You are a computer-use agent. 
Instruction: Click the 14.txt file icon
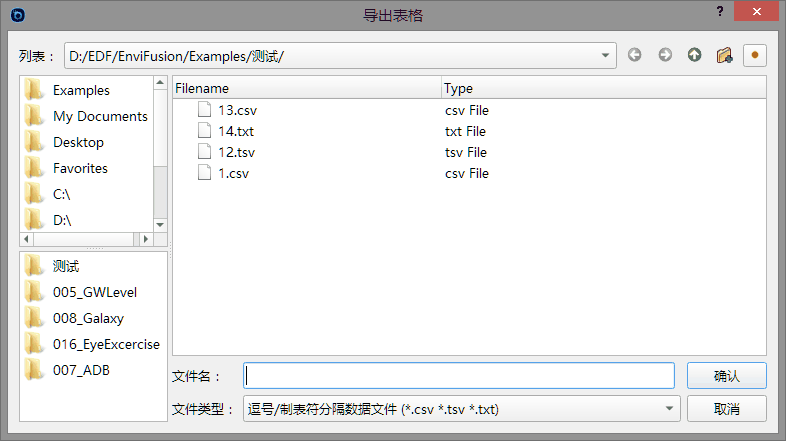click(205, 130)
